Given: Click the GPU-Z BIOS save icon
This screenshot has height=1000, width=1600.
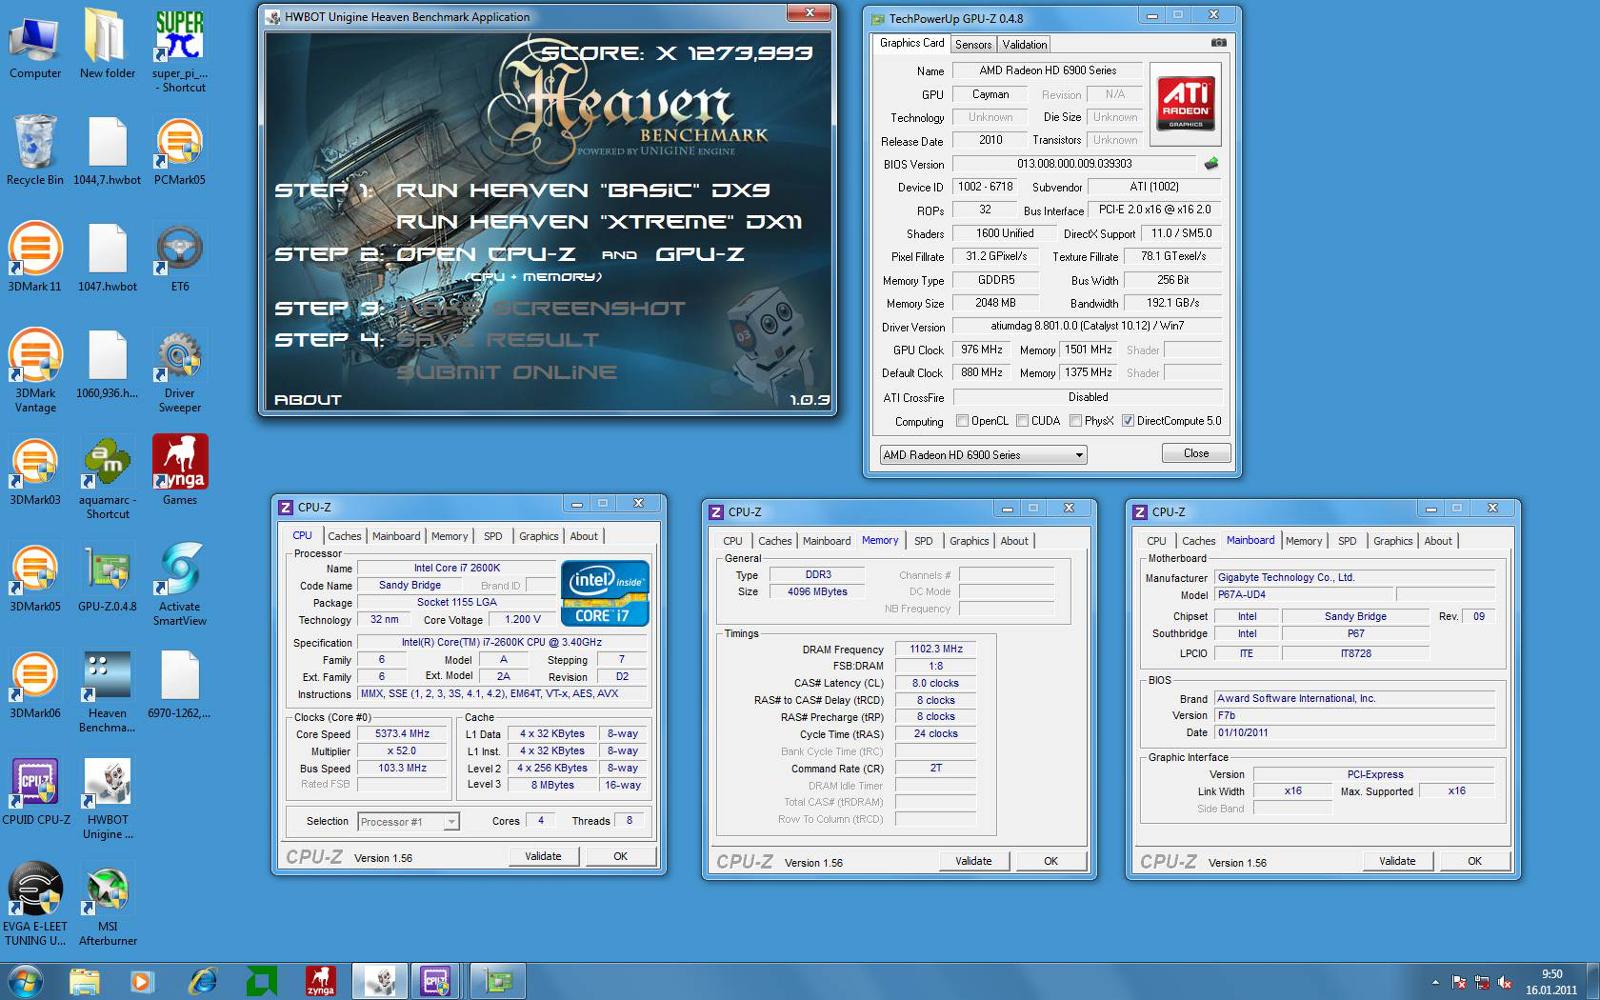Looking at the screenshot, I should [x=1211, y=163].
